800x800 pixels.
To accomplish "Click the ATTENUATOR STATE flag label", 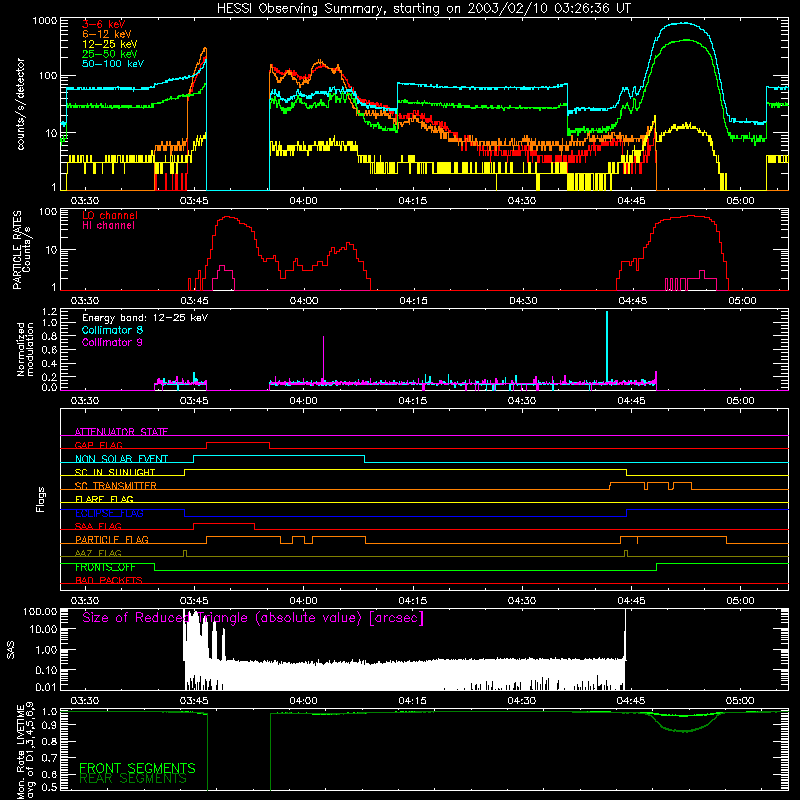I will (x=121, y=432).
